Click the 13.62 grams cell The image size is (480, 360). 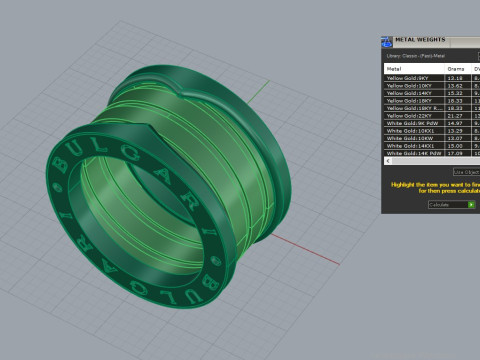[x=457, y=86]
